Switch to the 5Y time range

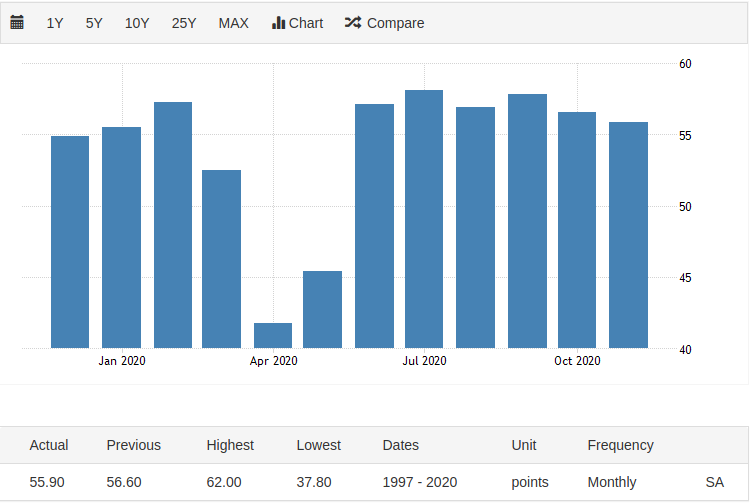94,23
